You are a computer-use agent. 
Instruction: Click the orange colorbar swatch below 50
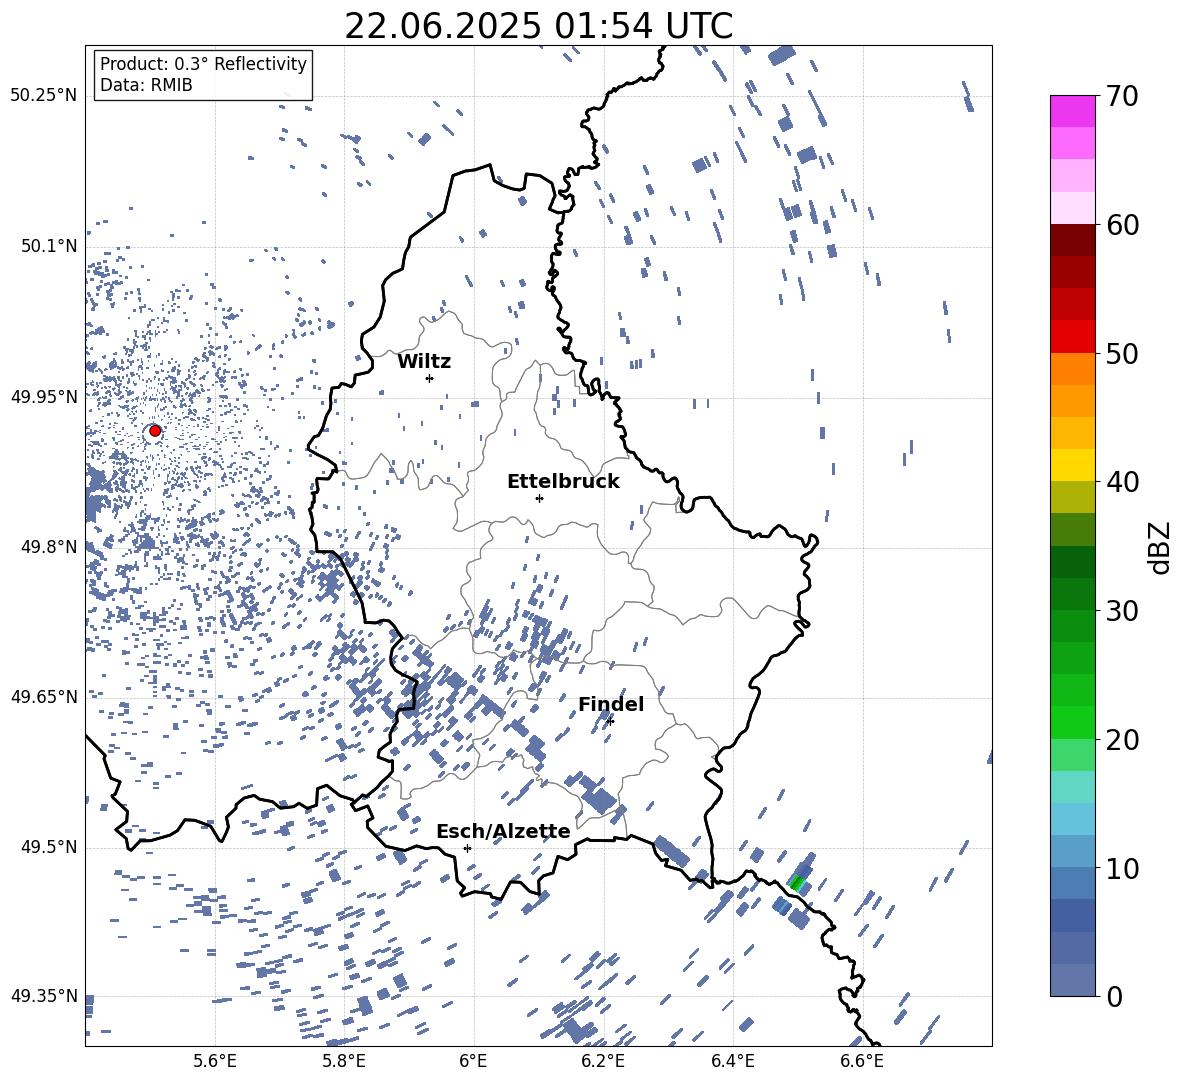[1072, 369]
